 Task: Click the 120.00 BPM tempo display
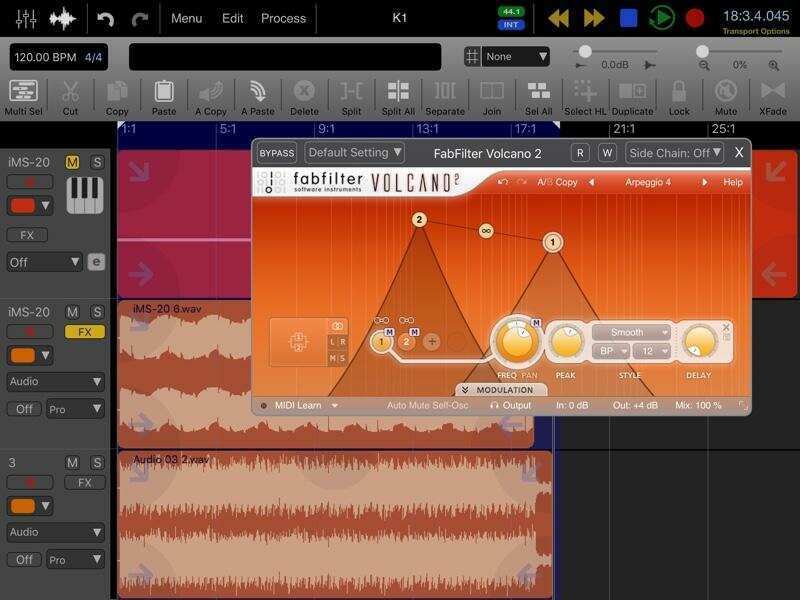point(45,57)
